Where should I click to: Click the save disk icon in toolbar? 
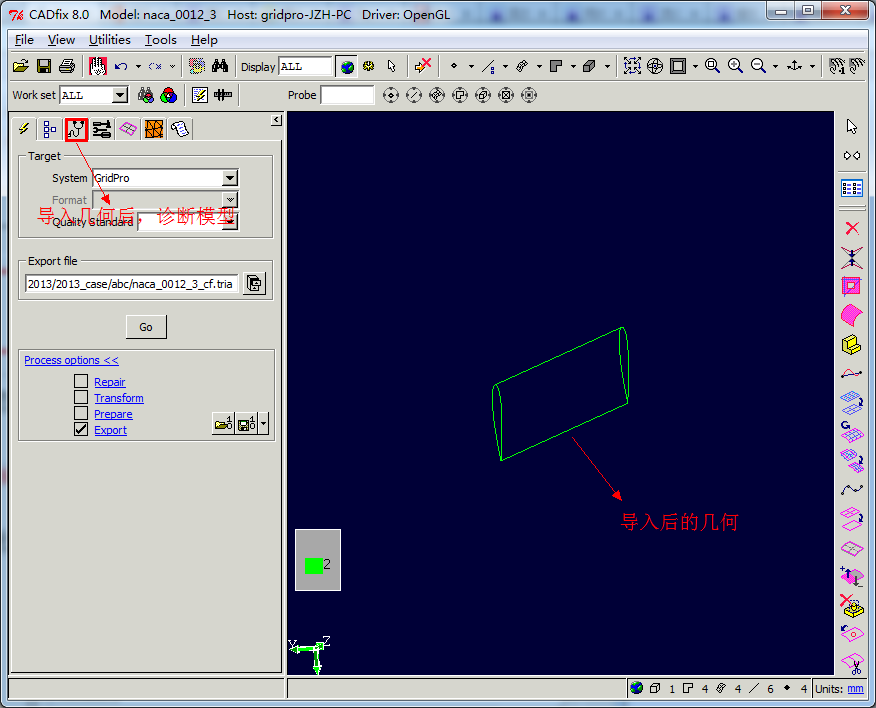point(44,66)
